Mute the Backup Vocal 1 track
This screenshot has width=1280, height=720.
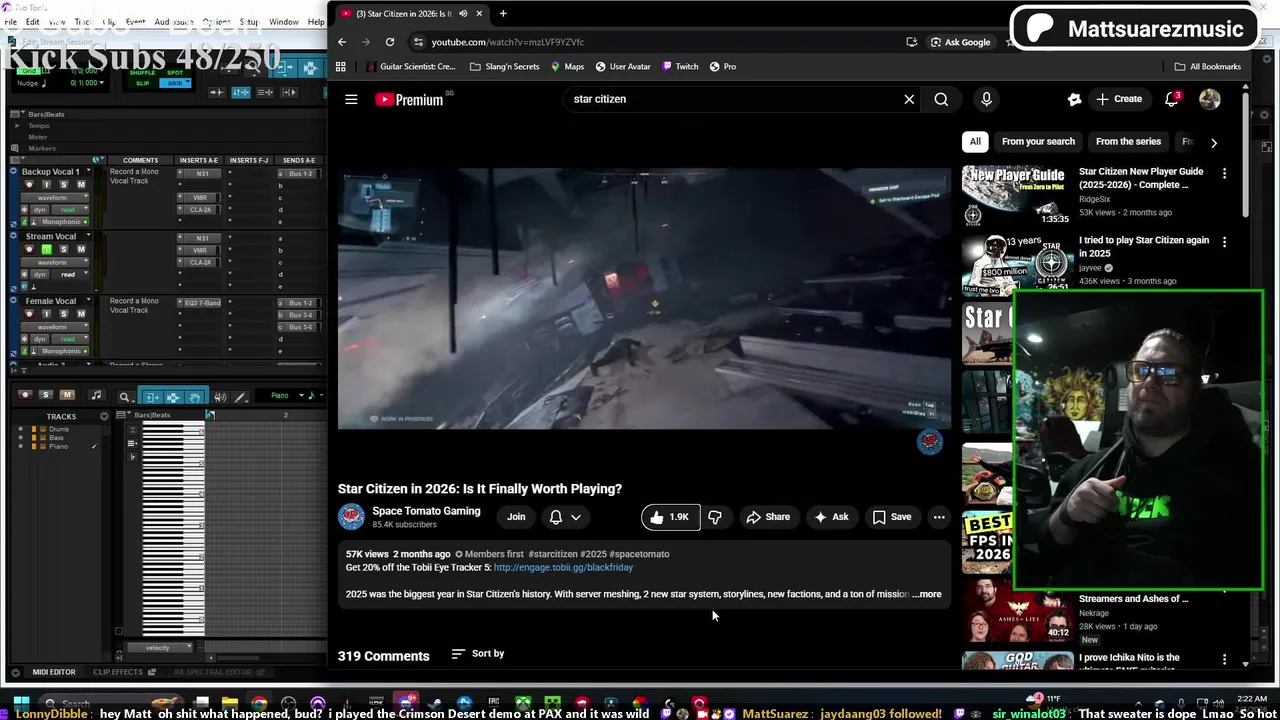pyautogui.click(x=81, y=185)
